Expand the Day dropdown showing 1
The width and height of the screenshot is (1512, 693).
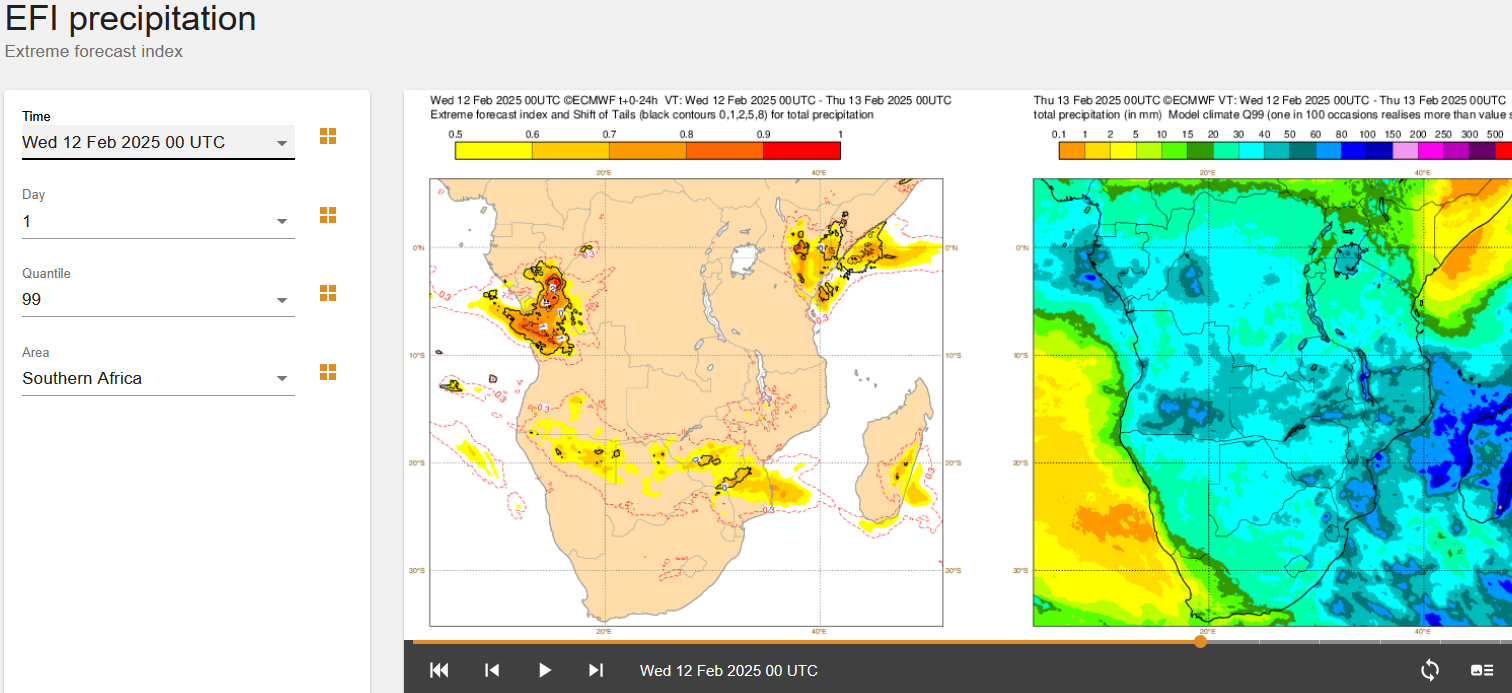[x=158, y=221]
